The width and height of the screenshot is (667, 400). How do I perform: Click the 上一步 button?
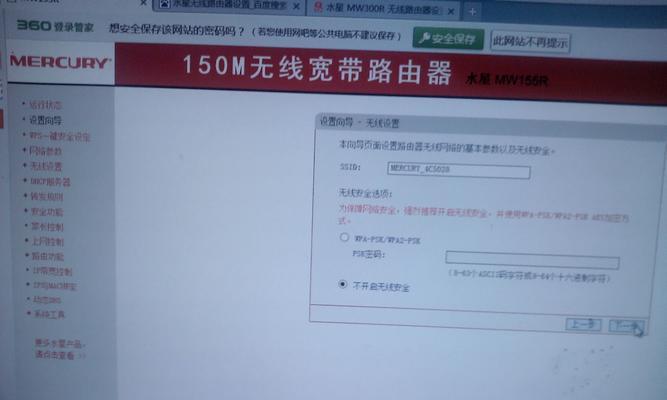583,324
